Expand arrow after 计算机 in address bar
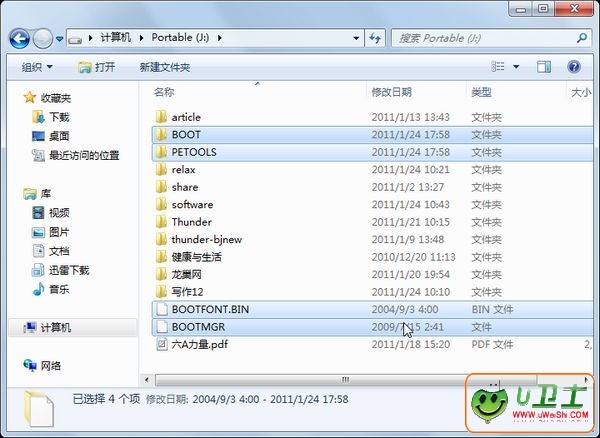Viewport: 600px width, 438px height. 141,38
